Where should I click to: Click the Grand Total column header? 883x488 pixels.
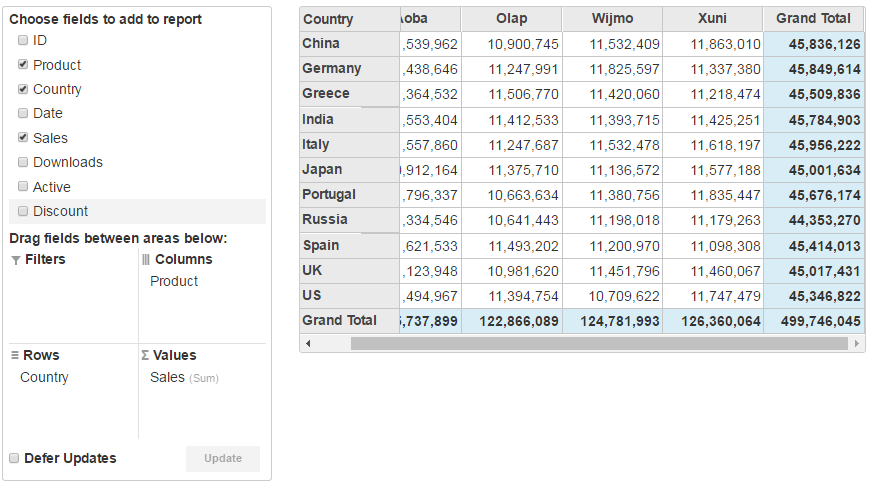coord(813,19)
